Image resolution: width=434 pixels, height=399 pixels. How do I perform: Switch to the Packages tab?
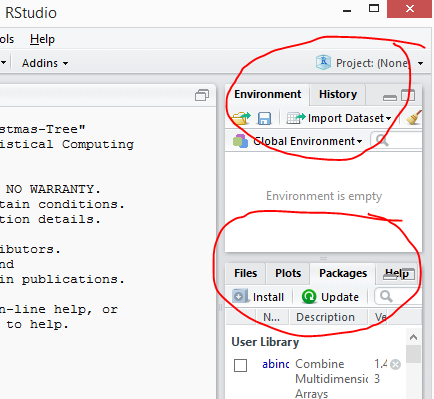coord(343,273)
